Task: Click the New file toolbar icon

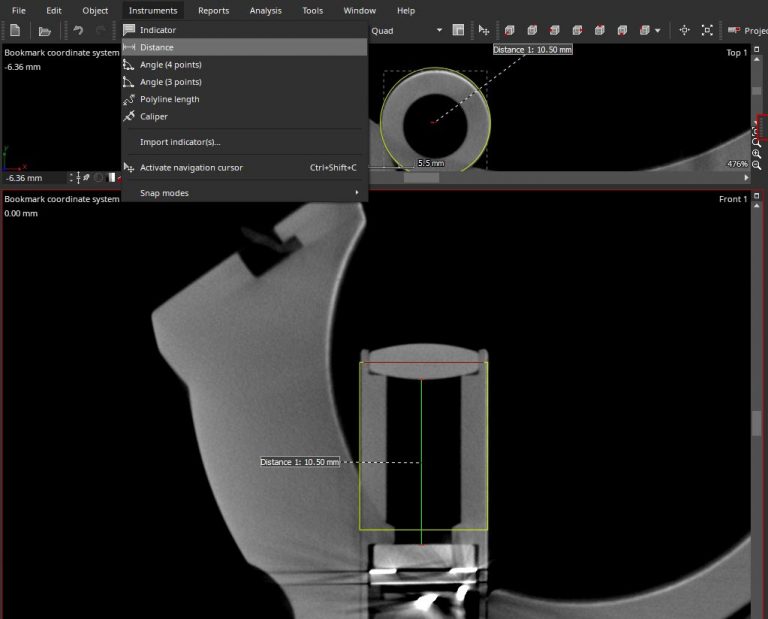Action: click(15, 30)
